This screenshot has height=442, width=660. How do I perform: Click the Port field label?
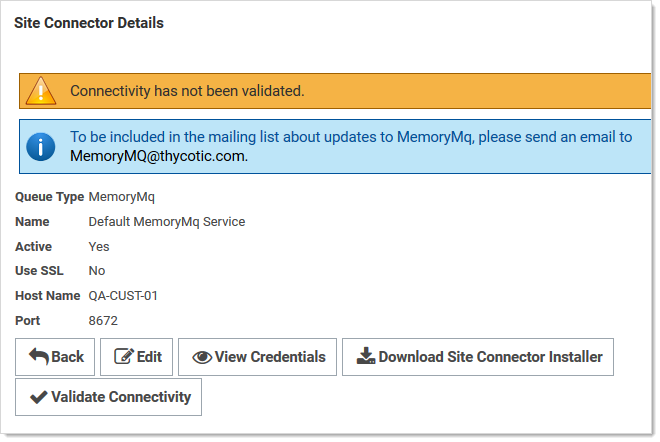27,321
